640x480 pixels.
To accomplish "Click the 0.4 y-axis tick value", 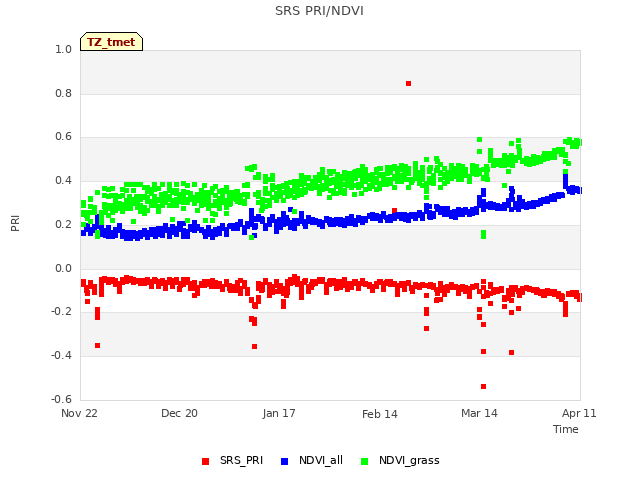I will [x=63, y=180].
